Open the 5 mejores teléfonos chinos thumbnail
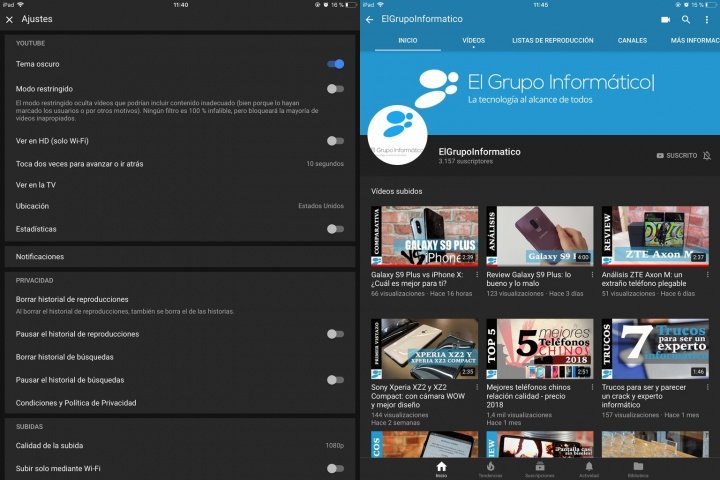This screenshot has width=720, height=480. click(540, 349)
